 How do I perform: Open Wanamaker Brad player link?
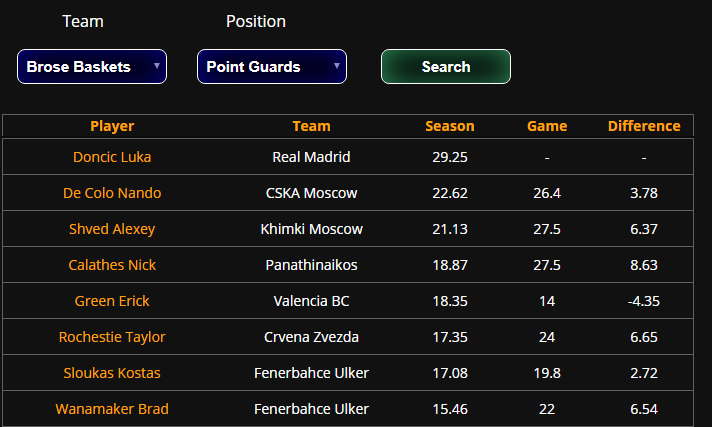point(112,409)
